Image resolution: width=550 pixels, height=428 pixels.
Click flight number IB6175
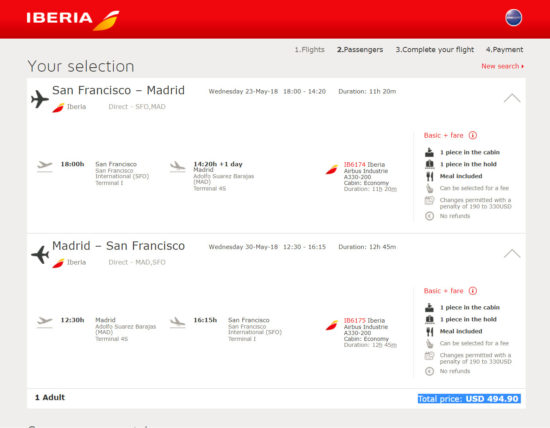coord(355,320)
